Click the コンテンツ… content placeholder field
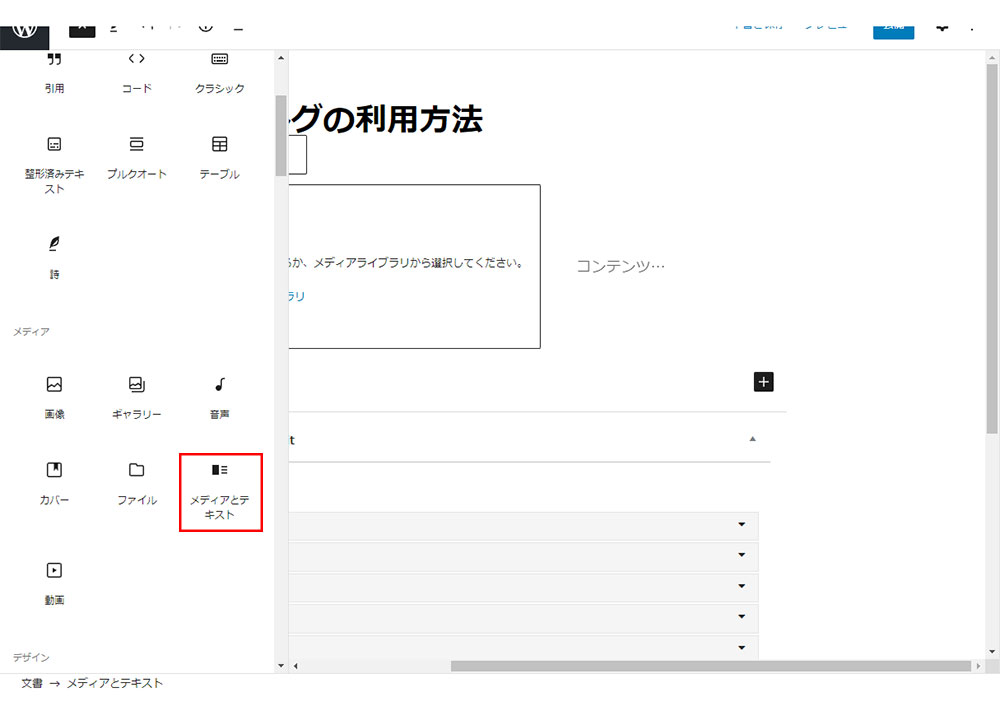The height and width of the screenshot is (720, 1000). click(620, 266)
